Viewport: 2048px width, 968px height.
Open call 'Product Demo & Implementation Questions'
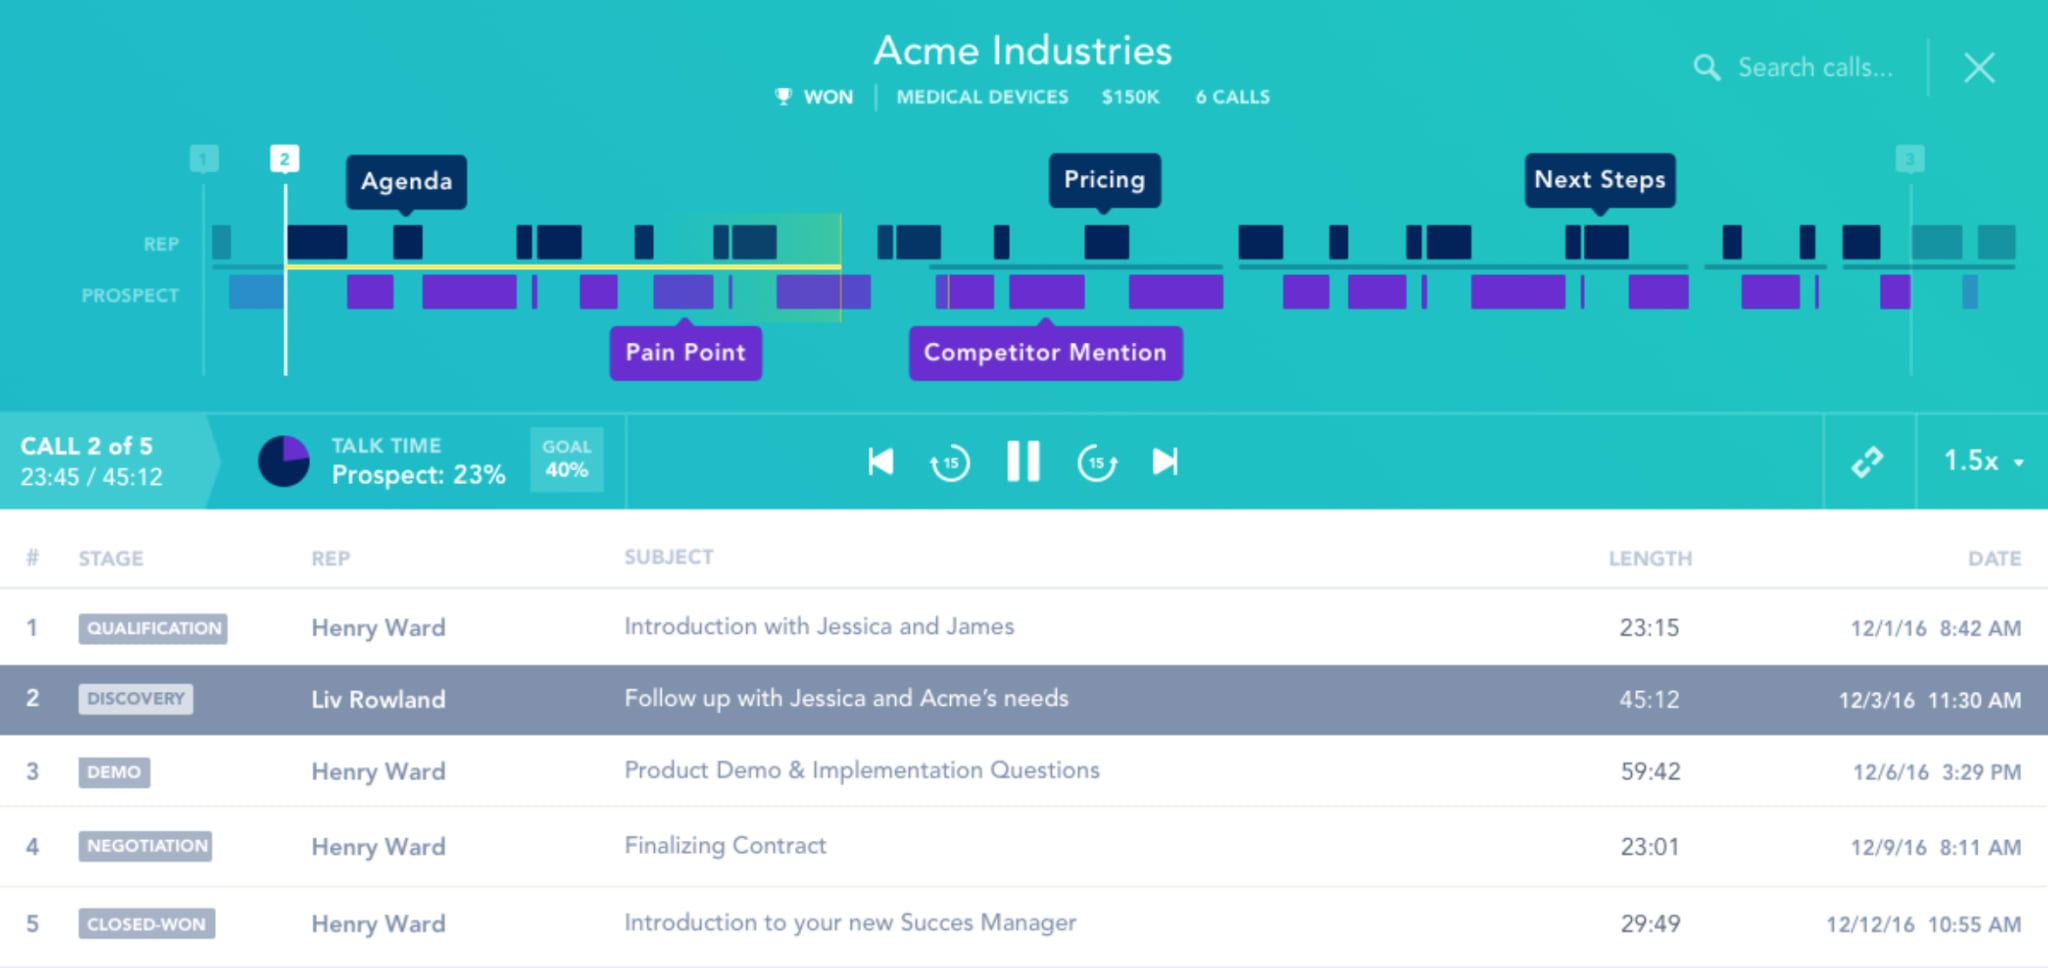pos(862,771)
